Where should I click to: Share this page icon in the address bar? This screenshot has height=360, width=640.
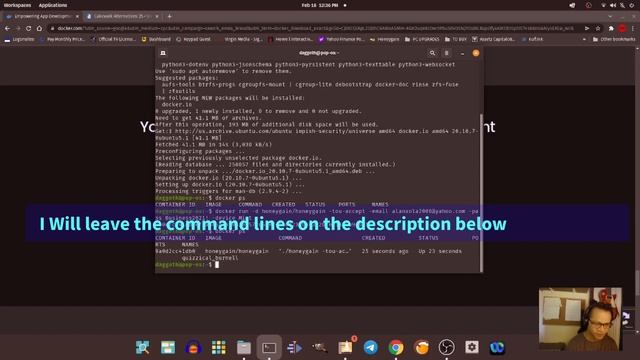coord(587,28)
